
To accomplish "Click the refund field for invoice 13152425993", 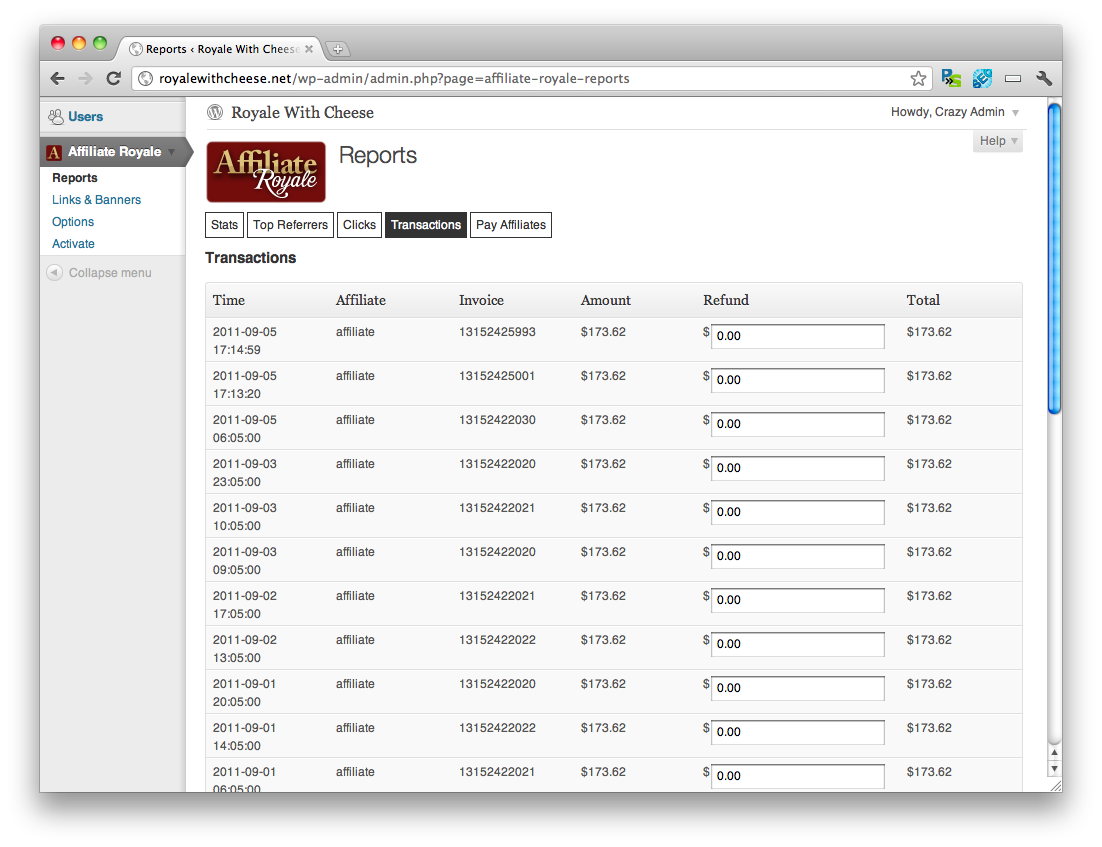I will 797,336.
